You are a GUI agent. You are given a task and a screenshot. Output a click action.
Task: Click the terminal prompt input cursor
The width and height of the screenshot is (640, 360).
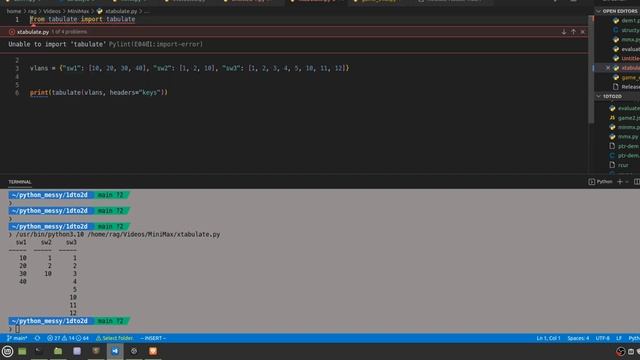pos(17,329)
